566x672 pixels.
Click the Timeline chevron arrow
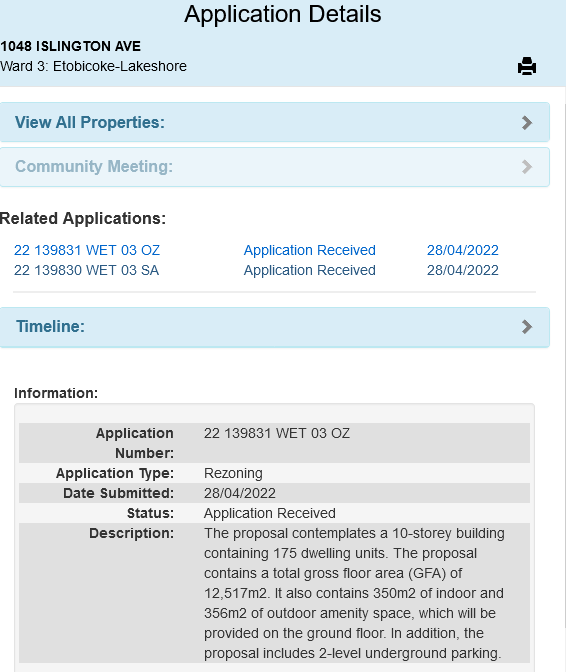(x=527, y=327)
